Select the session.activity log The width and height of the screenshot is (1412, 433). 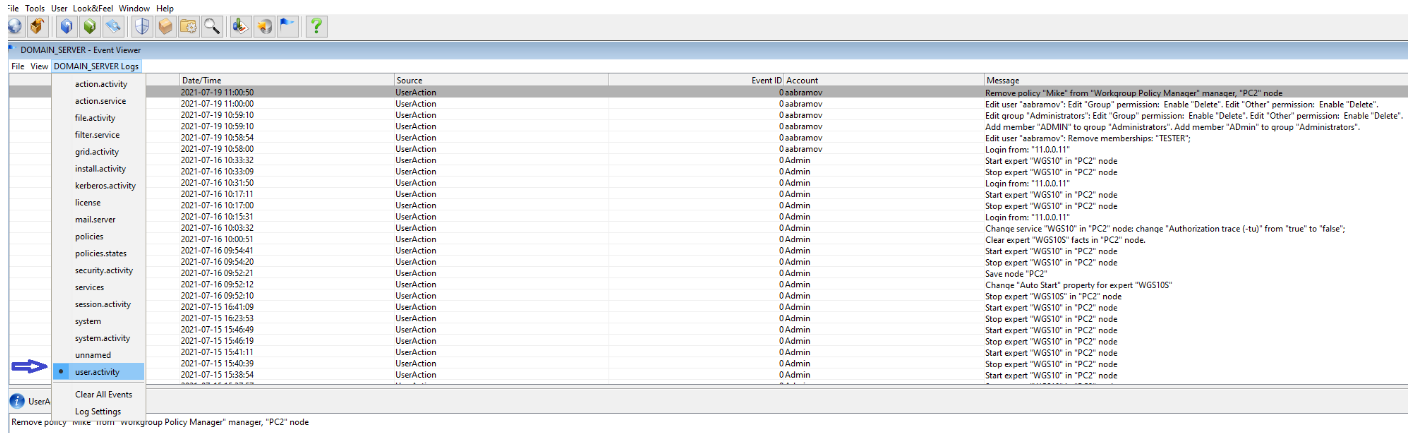[x=99, y=305]
